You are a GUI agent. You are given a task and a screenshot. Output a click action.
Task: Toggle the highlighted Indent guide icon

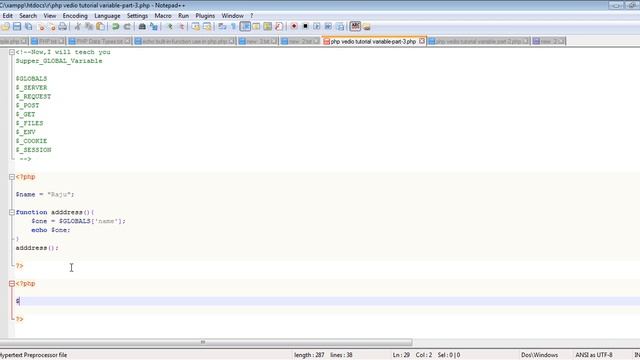(245, 27)
